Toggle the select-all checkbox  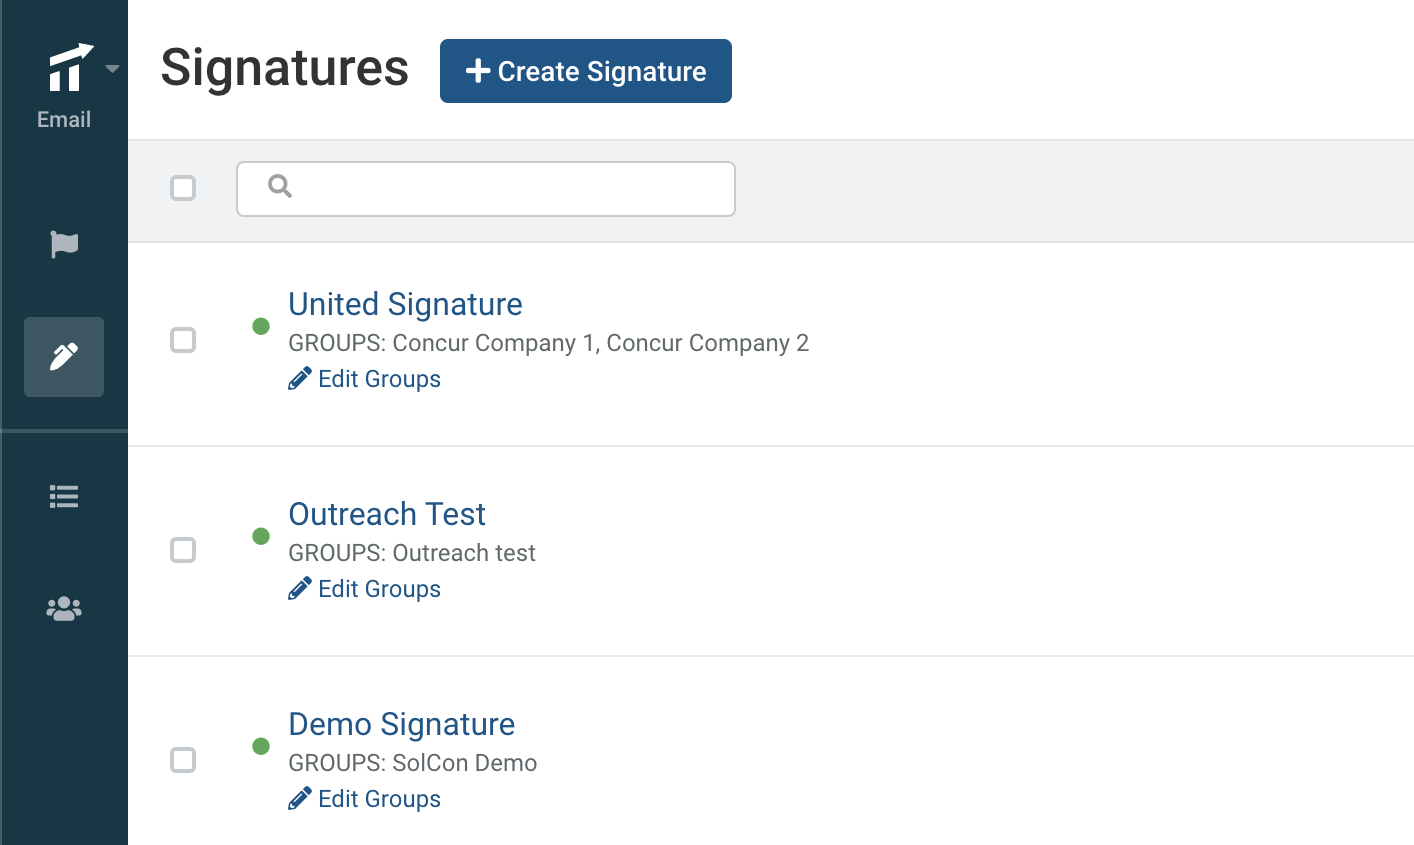(x=183, y=188)
